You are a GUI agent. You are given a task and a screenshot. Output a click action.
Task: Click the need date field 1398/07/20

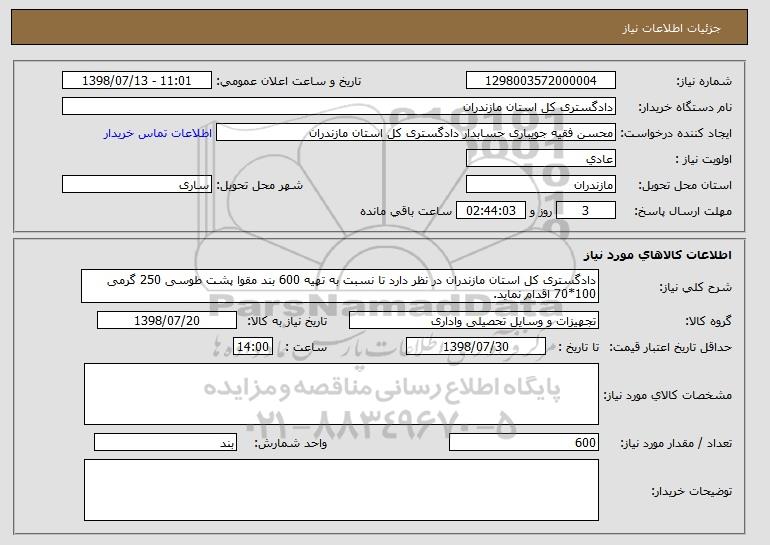click(167, 321)
